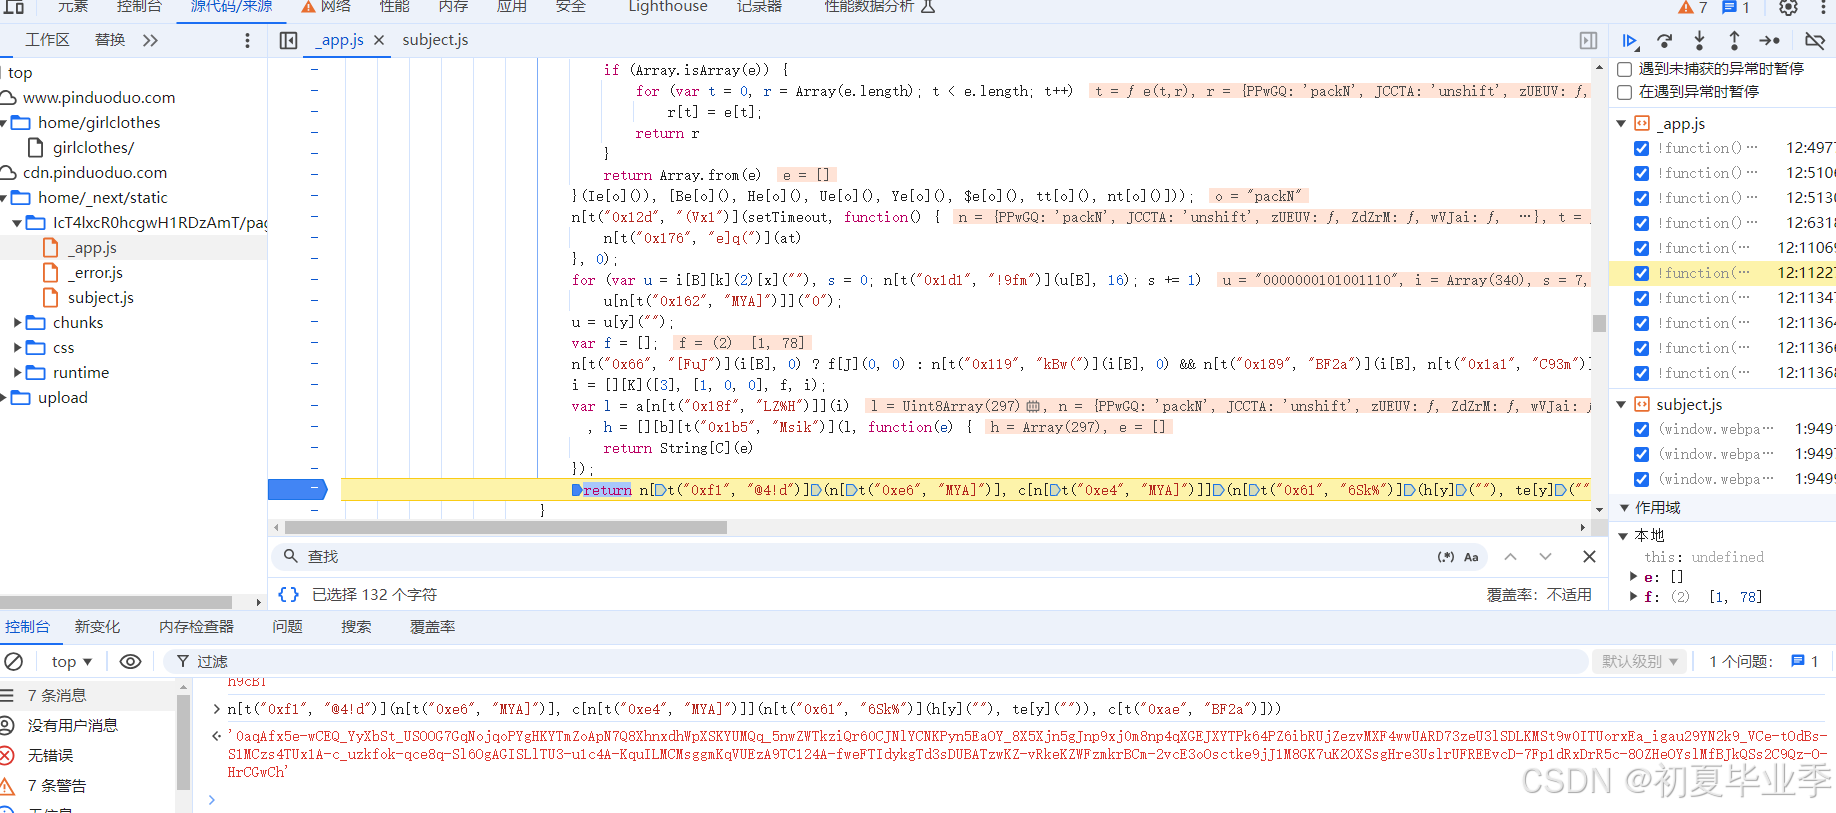Uncheck breakpoint at 12:1134
Image resolution: width=1836 pixels, height=813 pixels.
click(1641, 298)
